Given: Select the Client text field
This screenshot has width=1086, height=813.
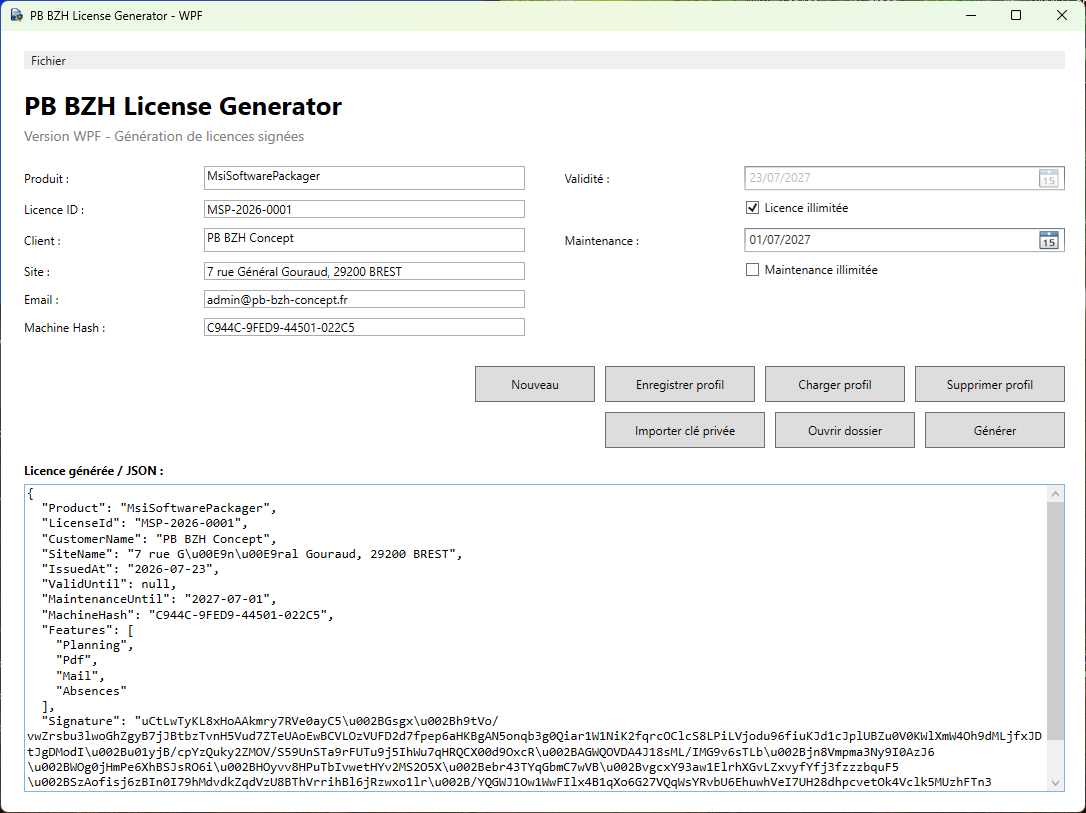Looking at the screenshot, I should pyautogui.click(x=364, y=240).
